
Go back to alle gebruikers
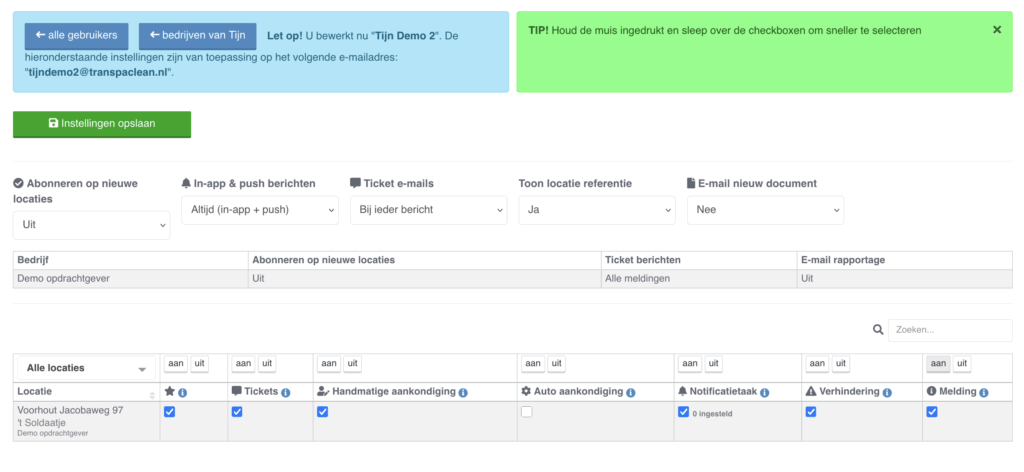76,36
